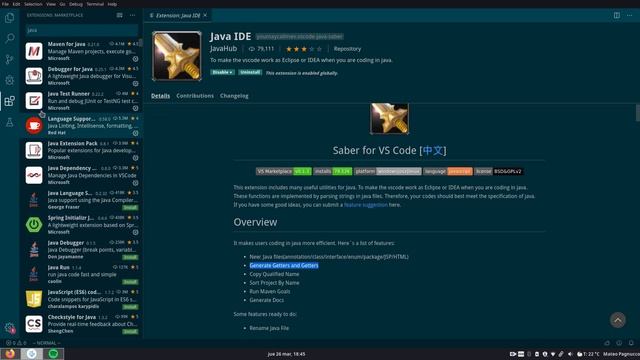Click the editor vertical scrollbar thumb
The width and height of the screenshot is (640, 360).
tap(638, 113)
